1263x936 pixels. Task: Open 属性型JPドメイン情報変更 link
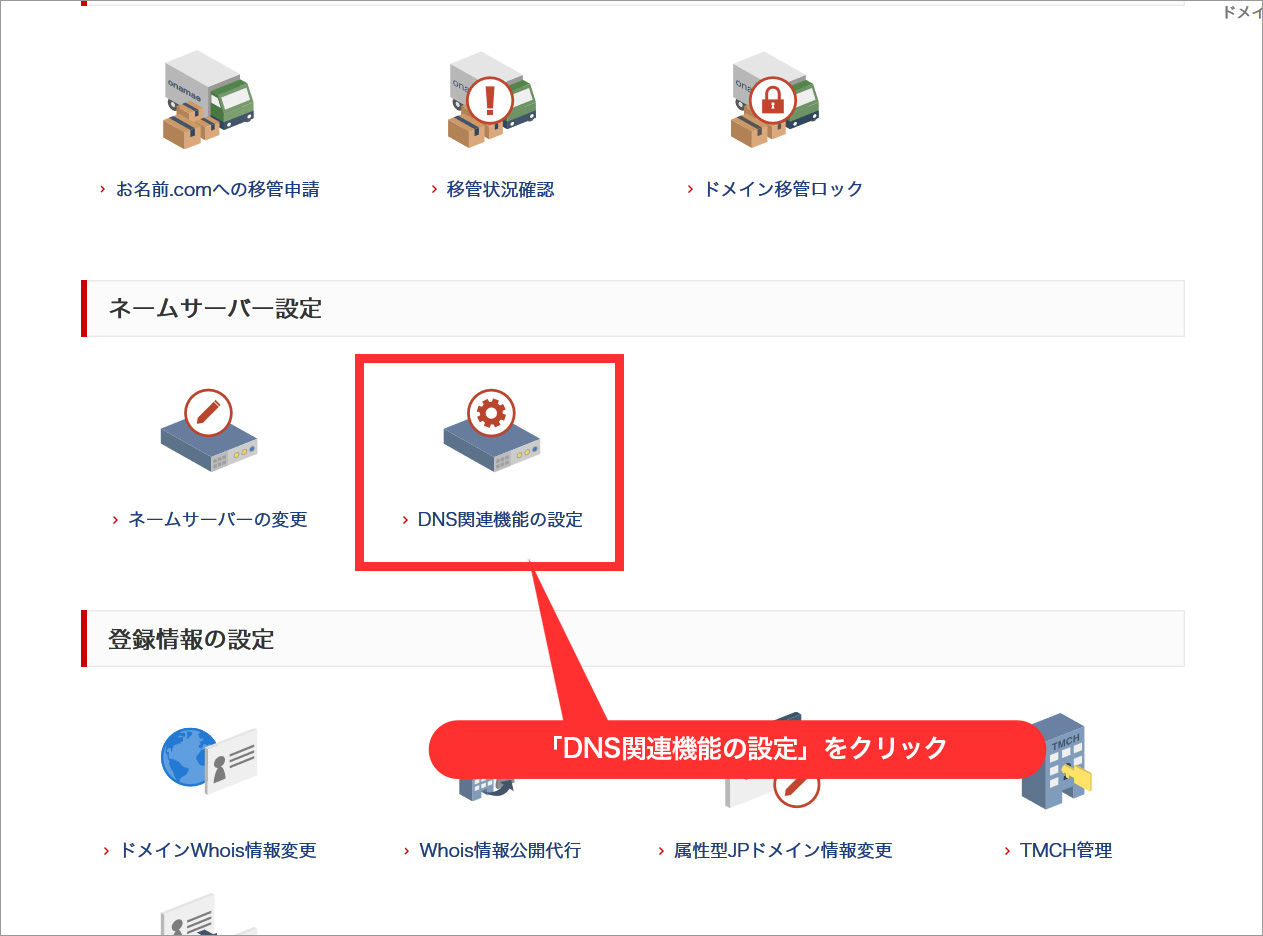pyautogui.click(x=783, y=851)
